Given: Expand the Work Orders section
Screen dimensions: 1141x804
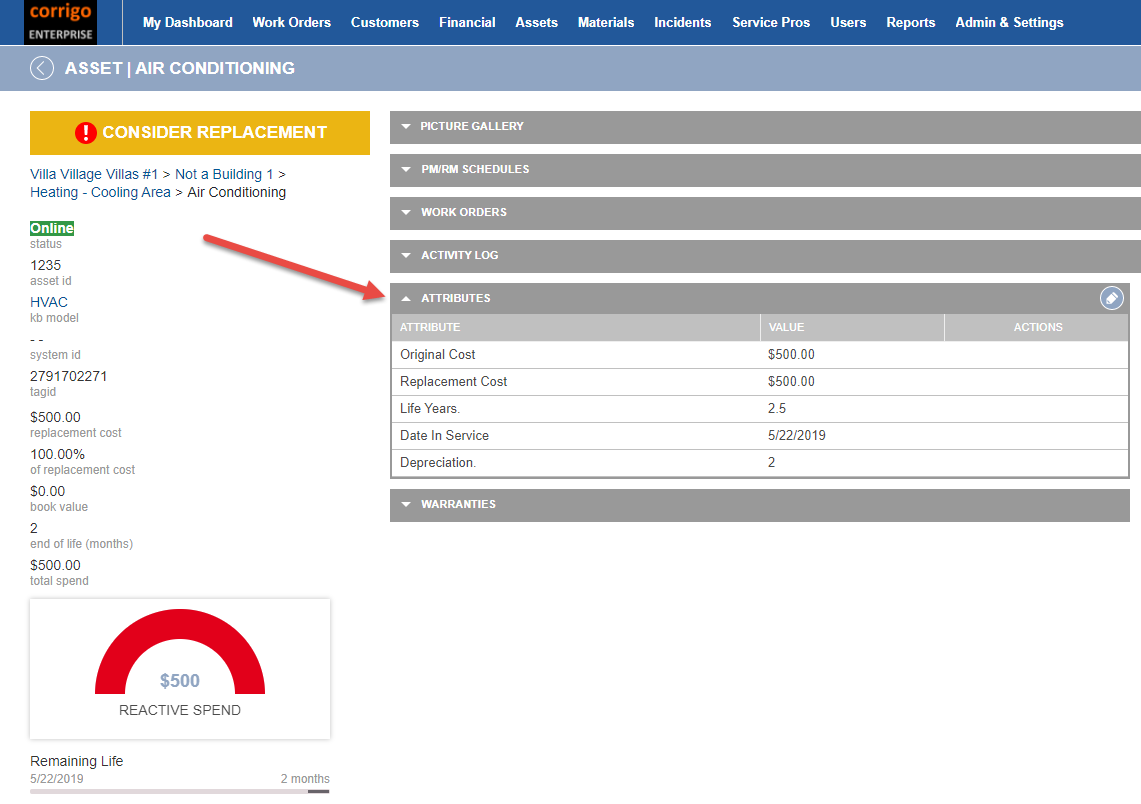Looking at the screenshot, I should (x=765, y=212).
